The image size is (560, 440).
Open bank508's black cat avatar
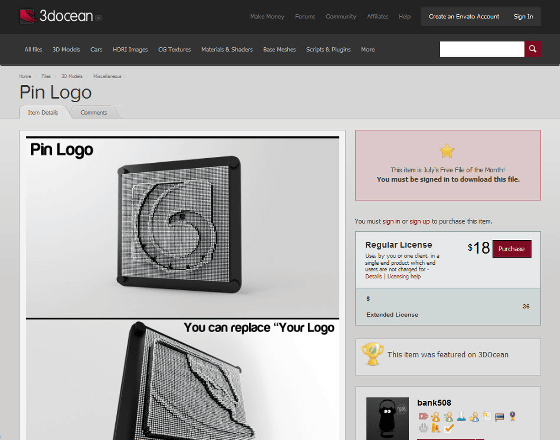coord(388,418)
